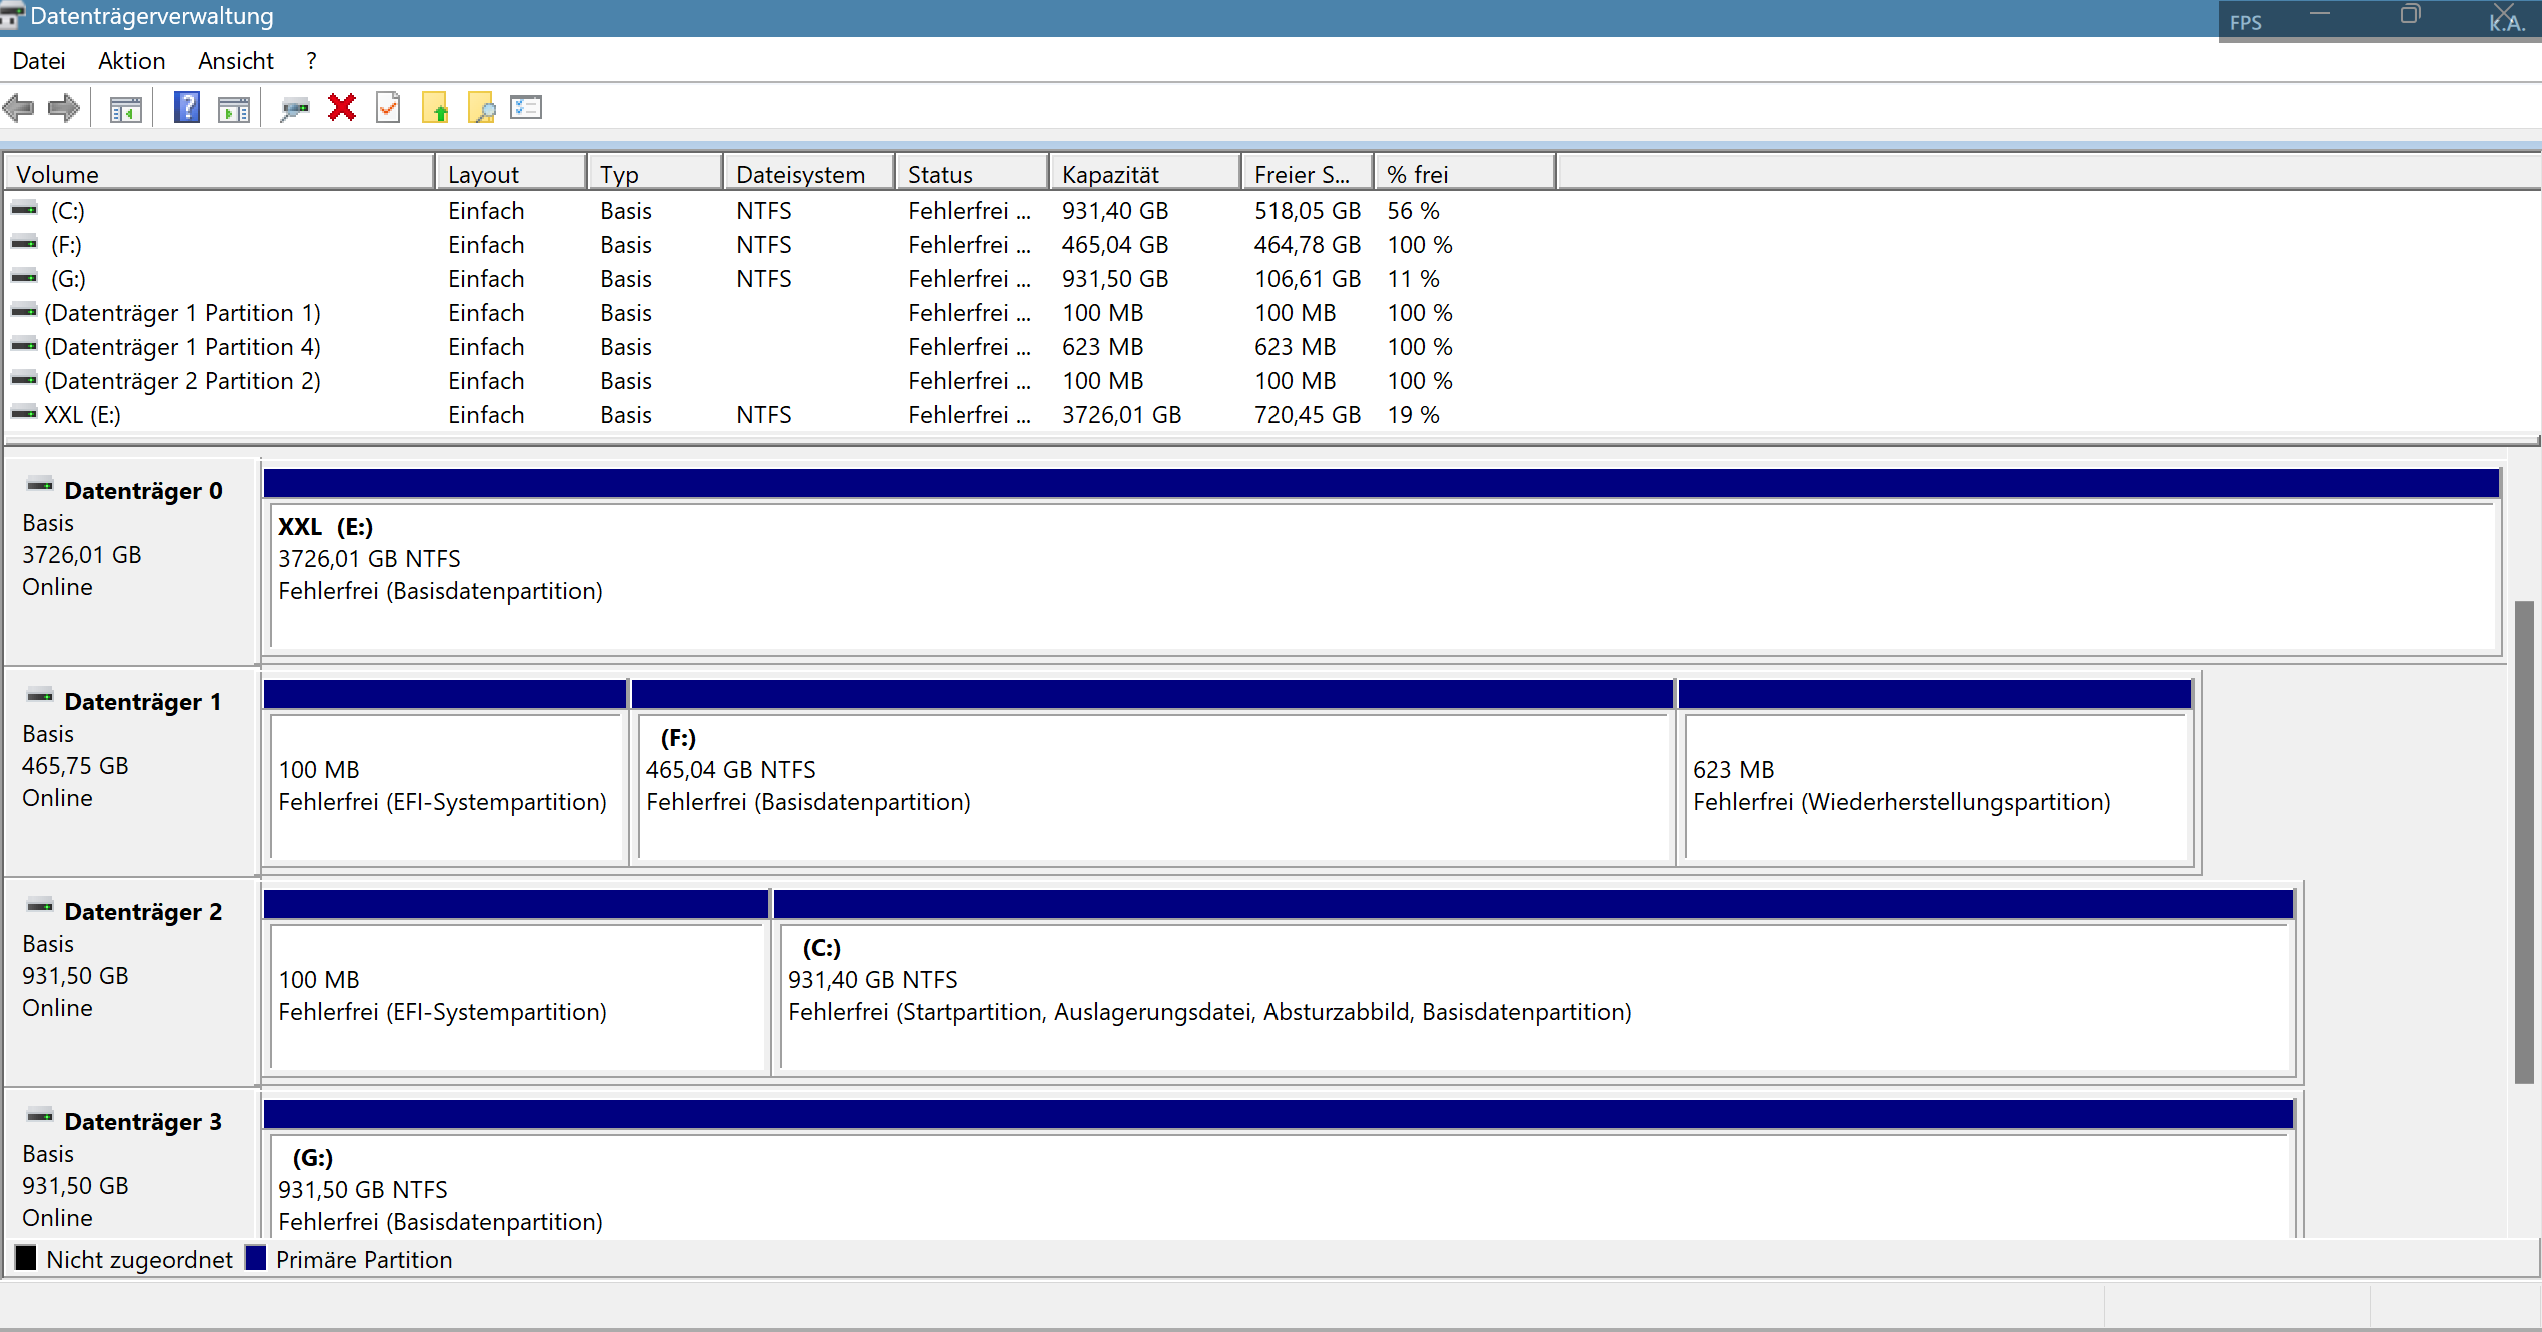This screenshot has height=1332, width=2542.
Task: Open the Datei menu
Action: point(39,61)
